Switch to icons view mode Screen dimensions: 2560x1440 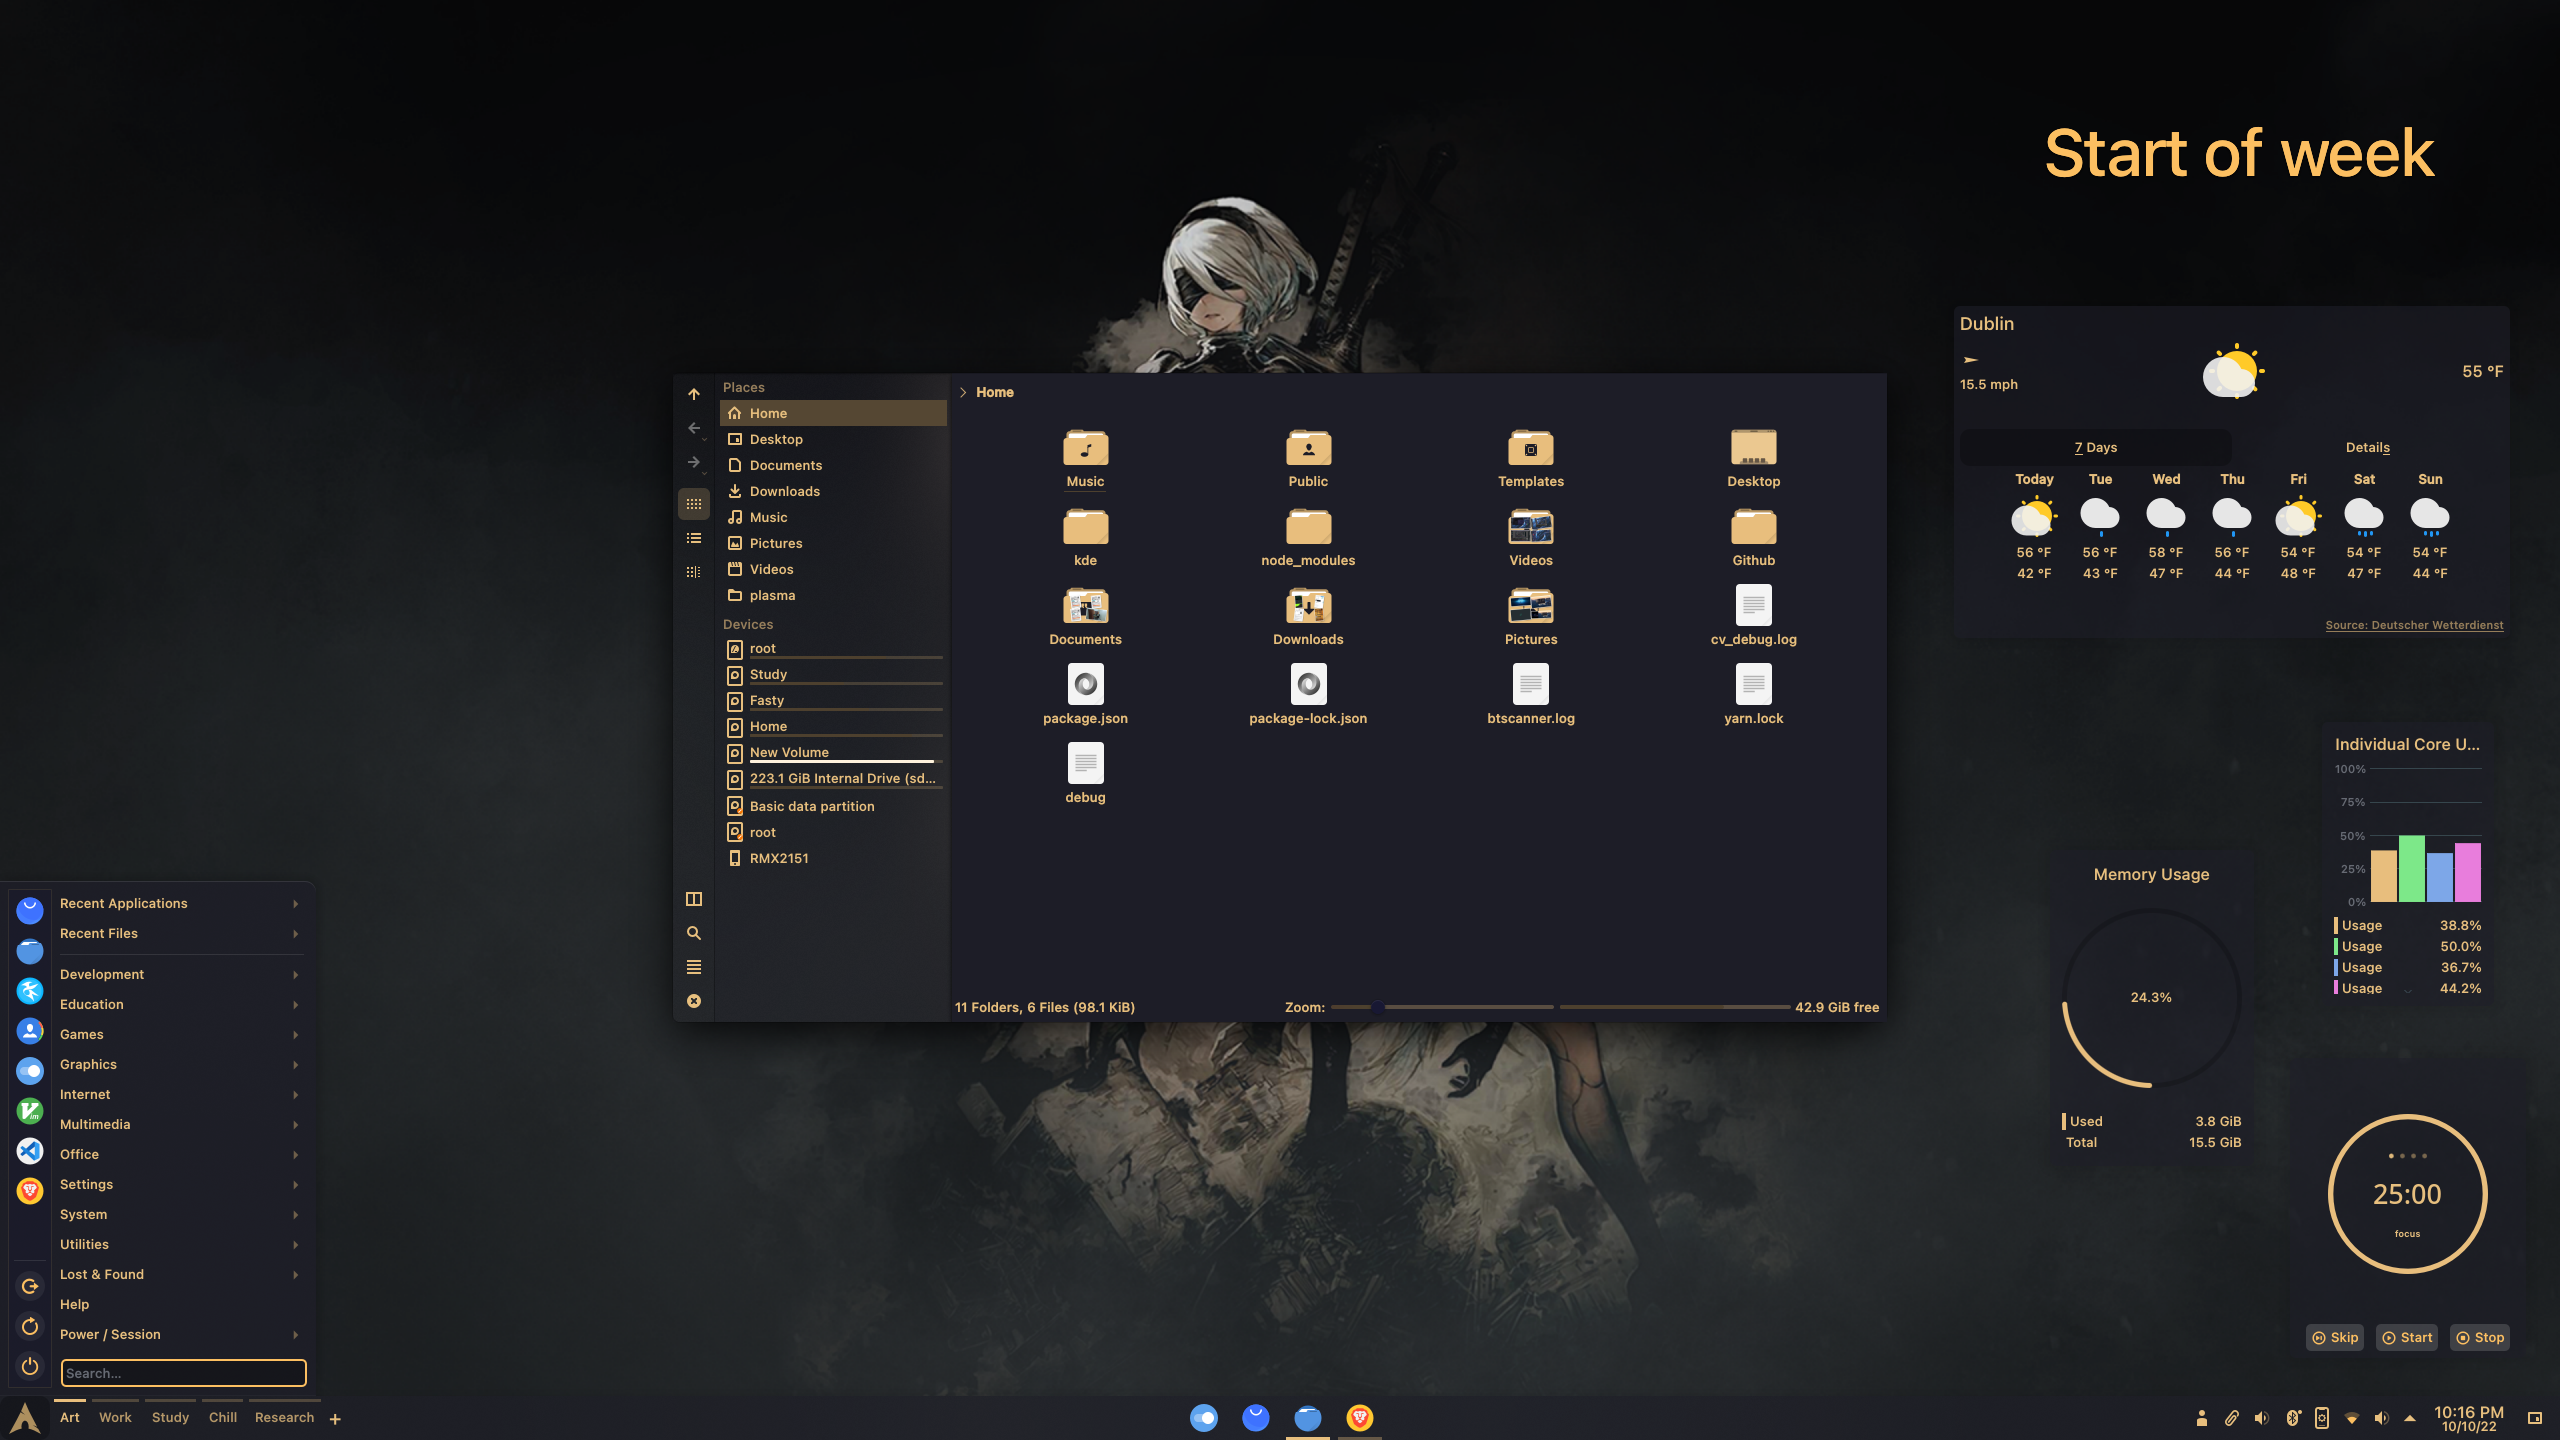point(694,504)
